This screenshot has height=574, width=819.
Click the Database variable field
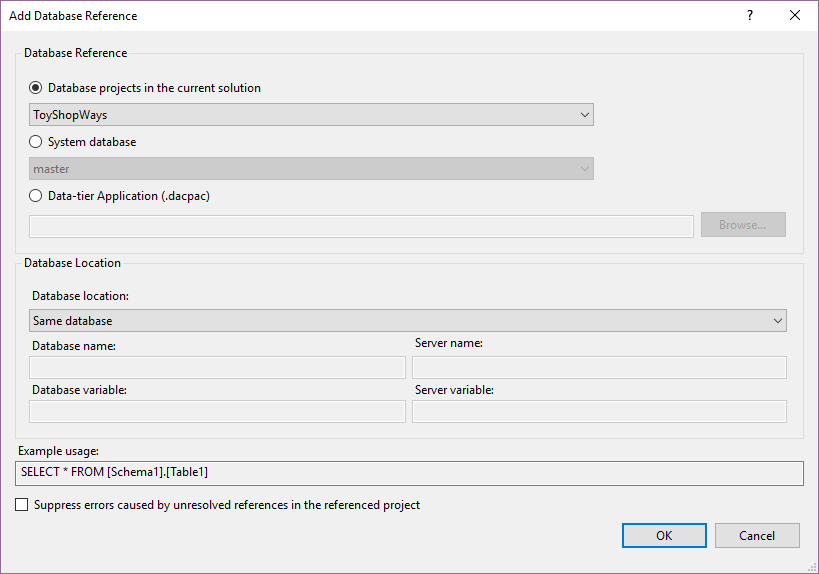tap(217, 411)
